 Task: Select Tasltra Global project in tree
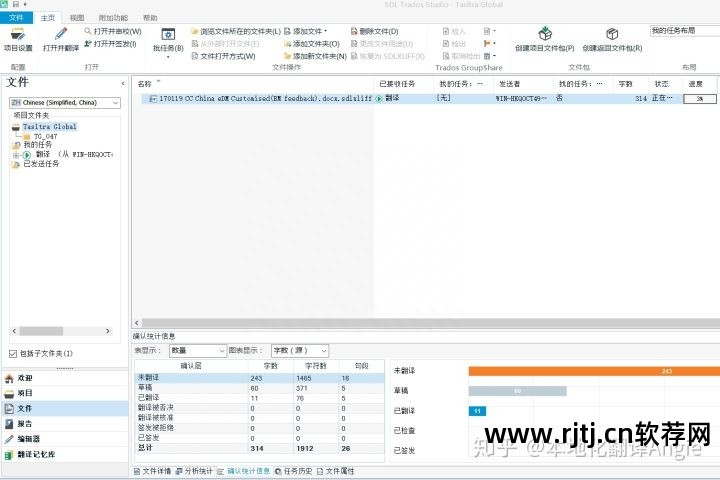(50, 126)
